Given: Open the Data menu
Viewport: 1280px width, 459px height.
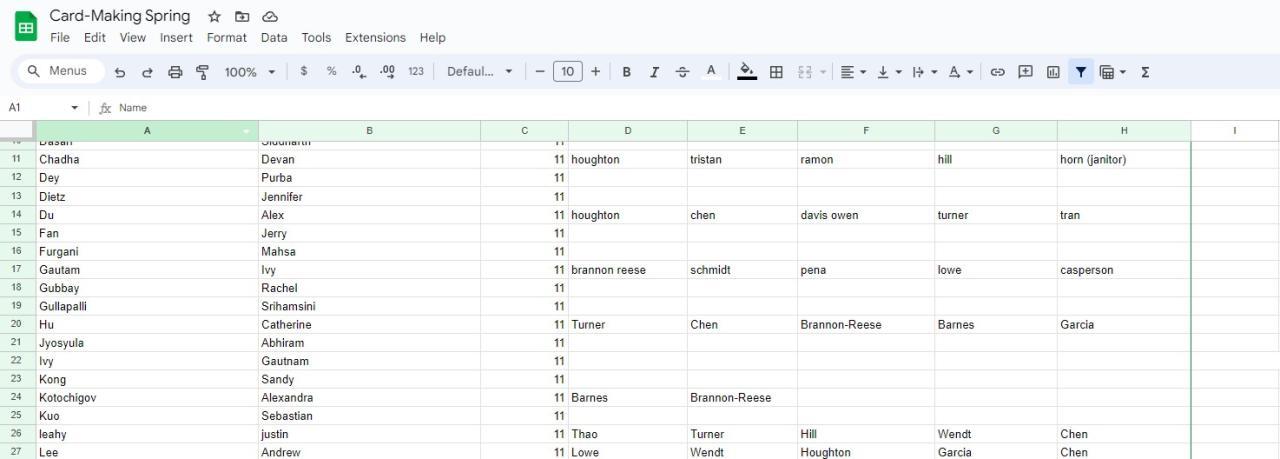Looking at the screenshot, I should tap(274, 37).
